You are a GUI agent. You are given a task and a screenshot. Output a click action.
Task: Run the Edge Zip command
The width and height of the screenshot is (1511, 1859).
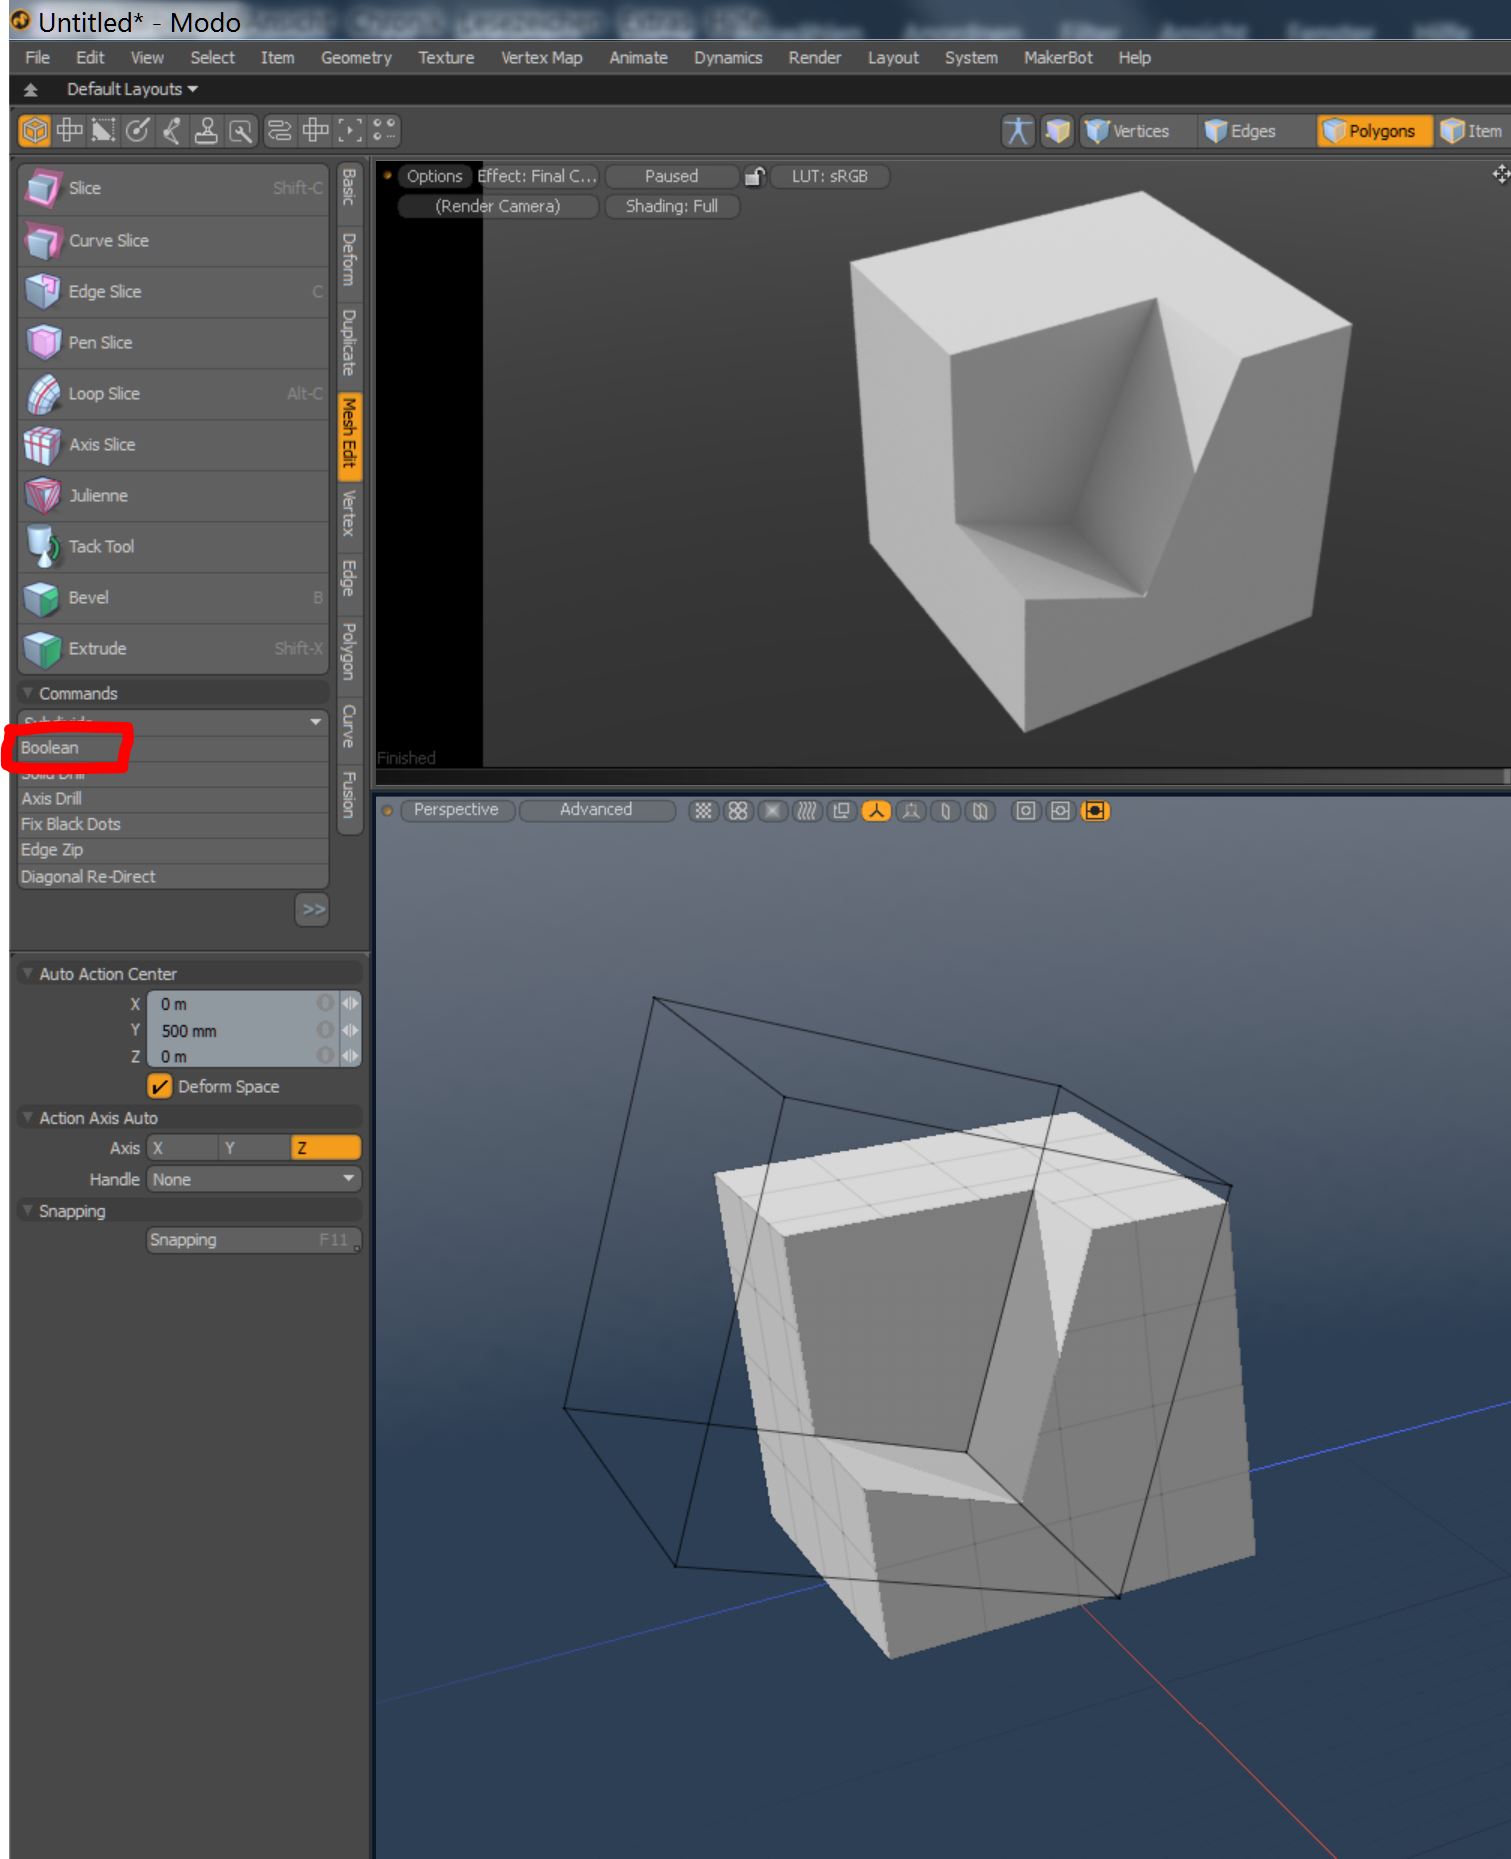click(174, 850)
